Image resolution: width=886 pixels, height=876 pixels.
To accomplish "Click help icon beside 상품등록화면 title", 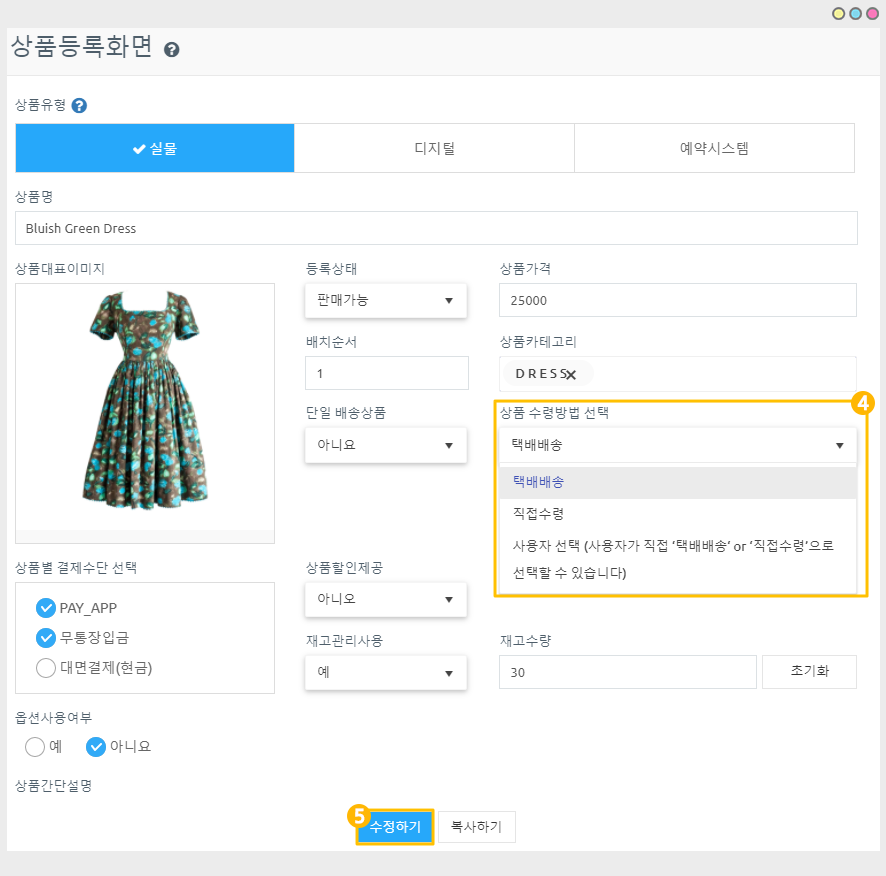I will pos(172,49).
